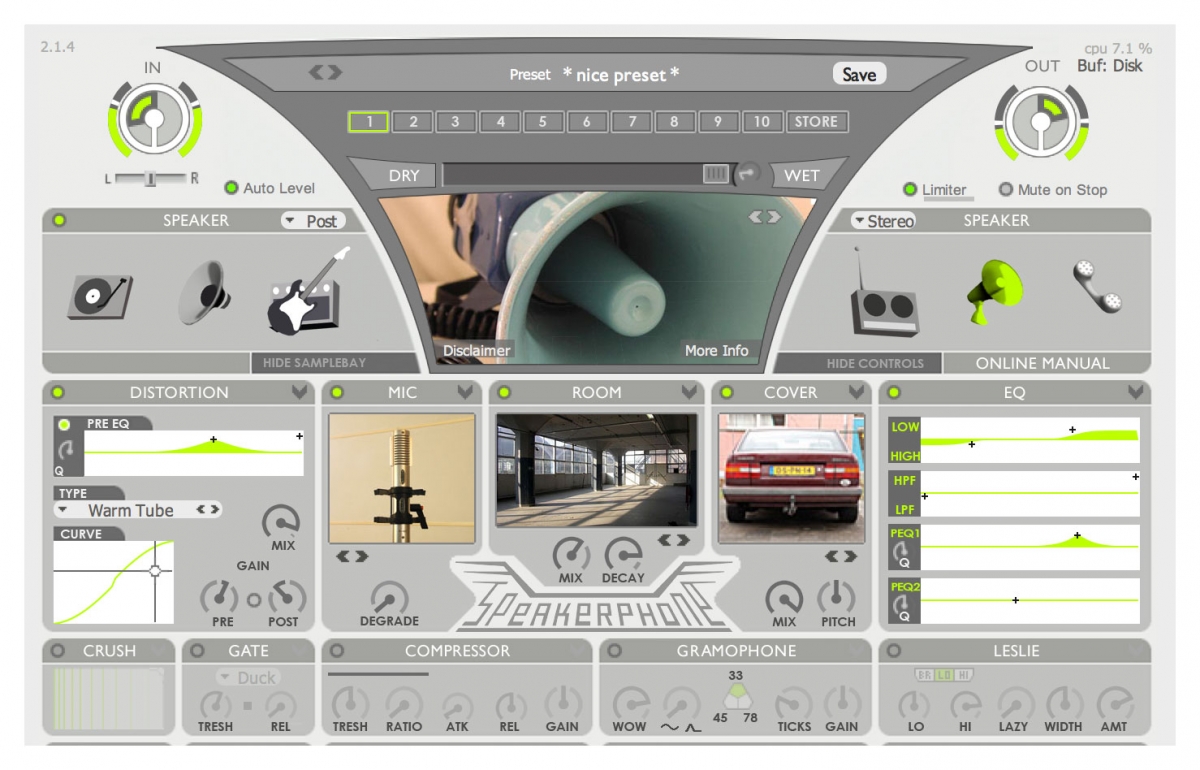Select preset slot 10
The width and height of the screenshot is (1200, 770).
762,122
